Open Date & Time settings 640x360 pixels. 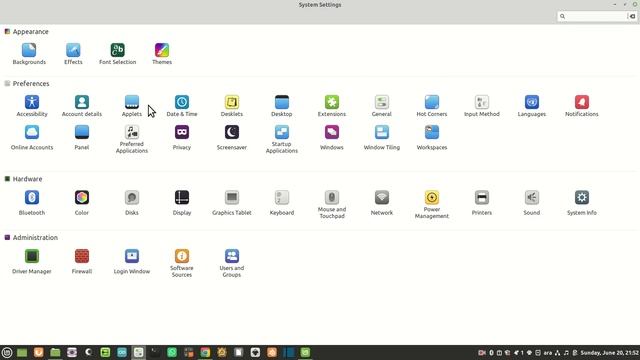182,106
